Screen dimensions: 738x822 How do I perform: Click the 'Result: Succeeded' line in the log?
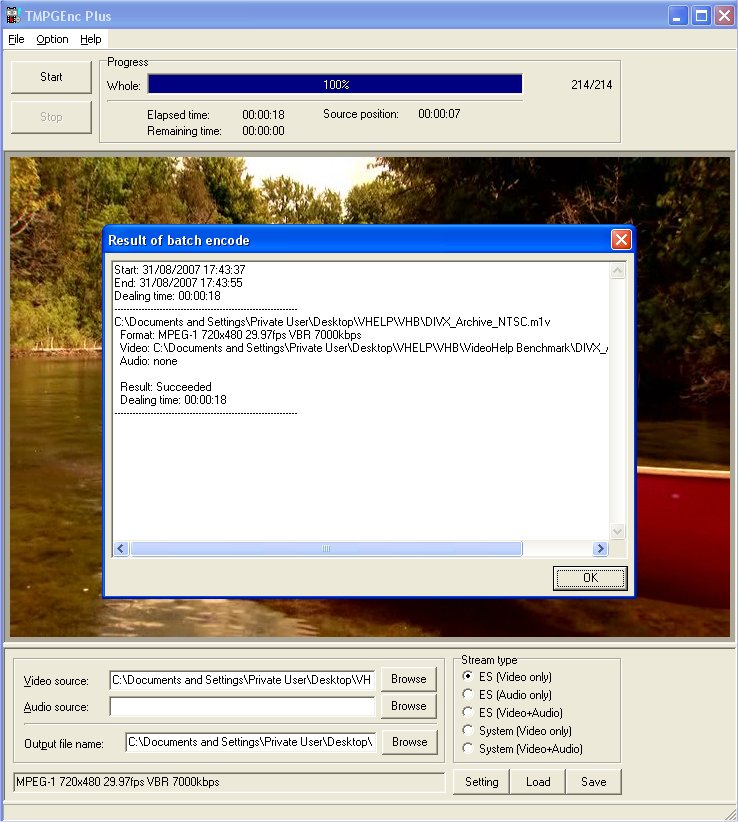tap(166, 387)
